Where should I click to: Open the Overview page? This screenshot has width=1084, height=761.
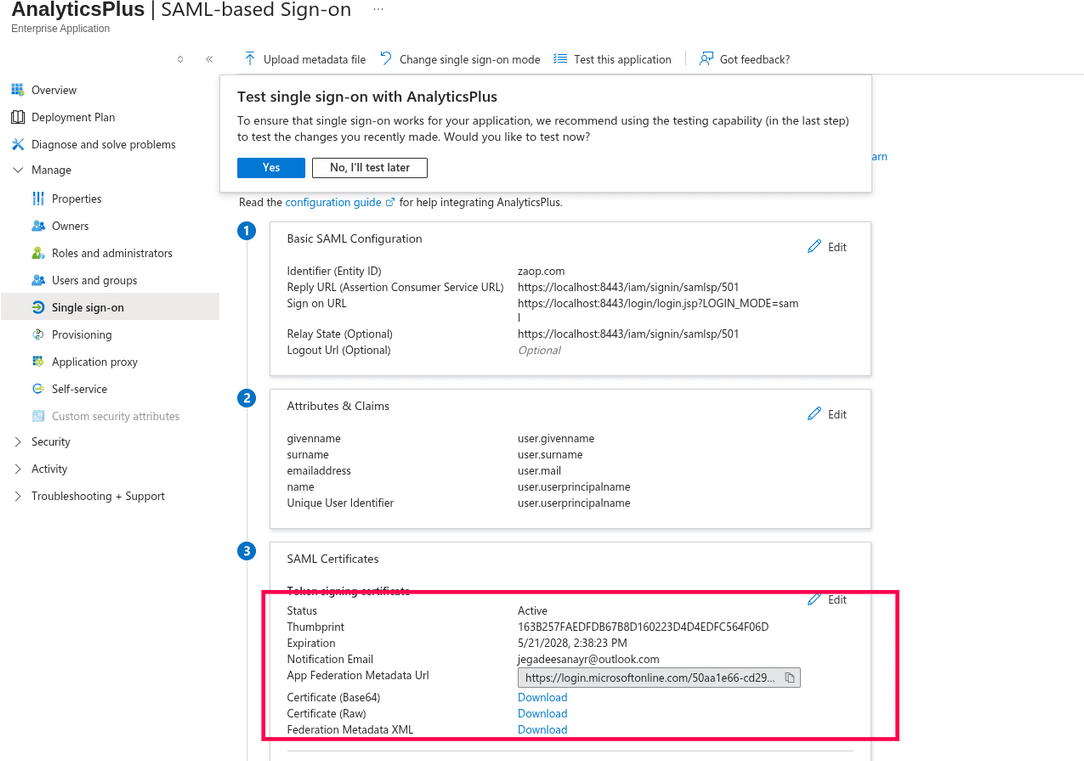(x=54, y=90)
